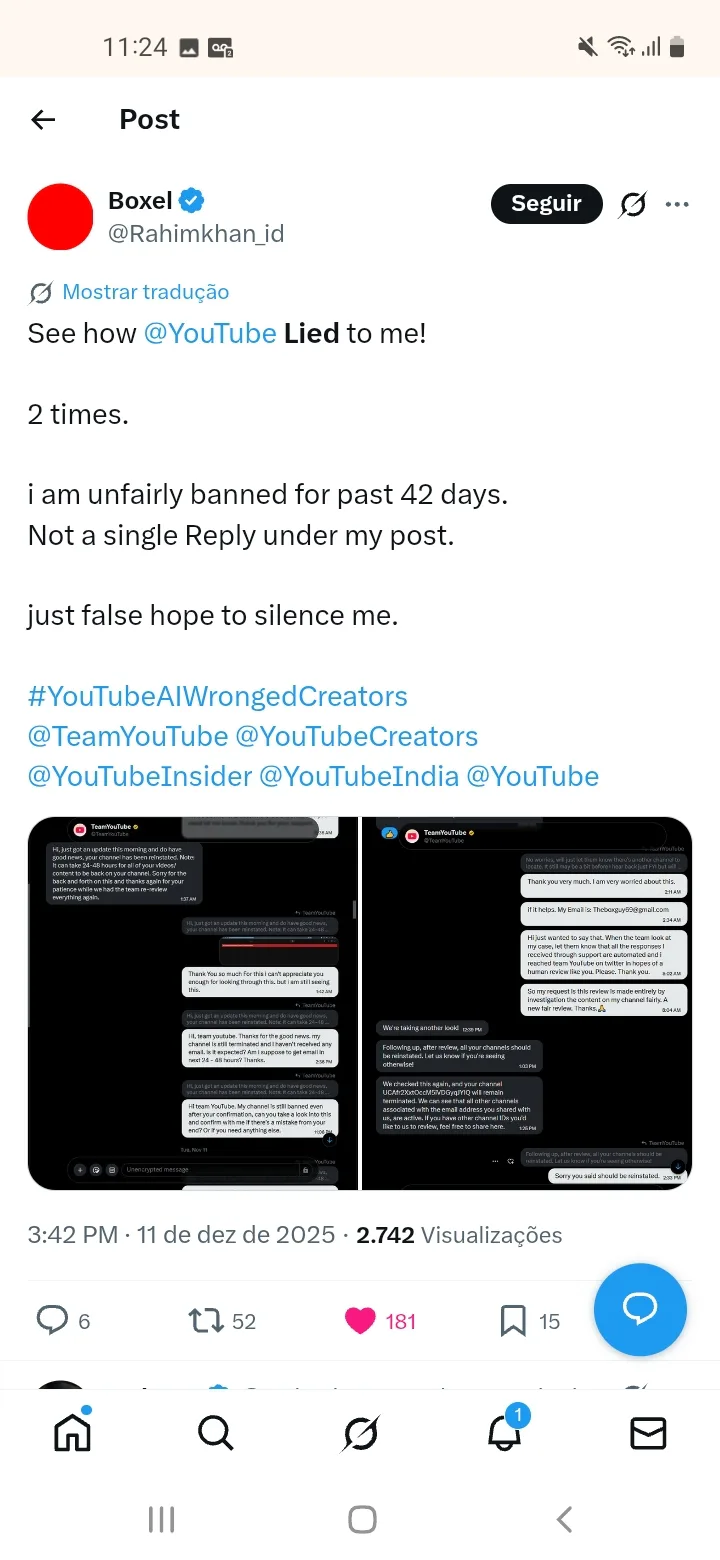Screen dimensions: 720x1560
Task: Open the Notifications bell tab
Action: (505, 1434)
